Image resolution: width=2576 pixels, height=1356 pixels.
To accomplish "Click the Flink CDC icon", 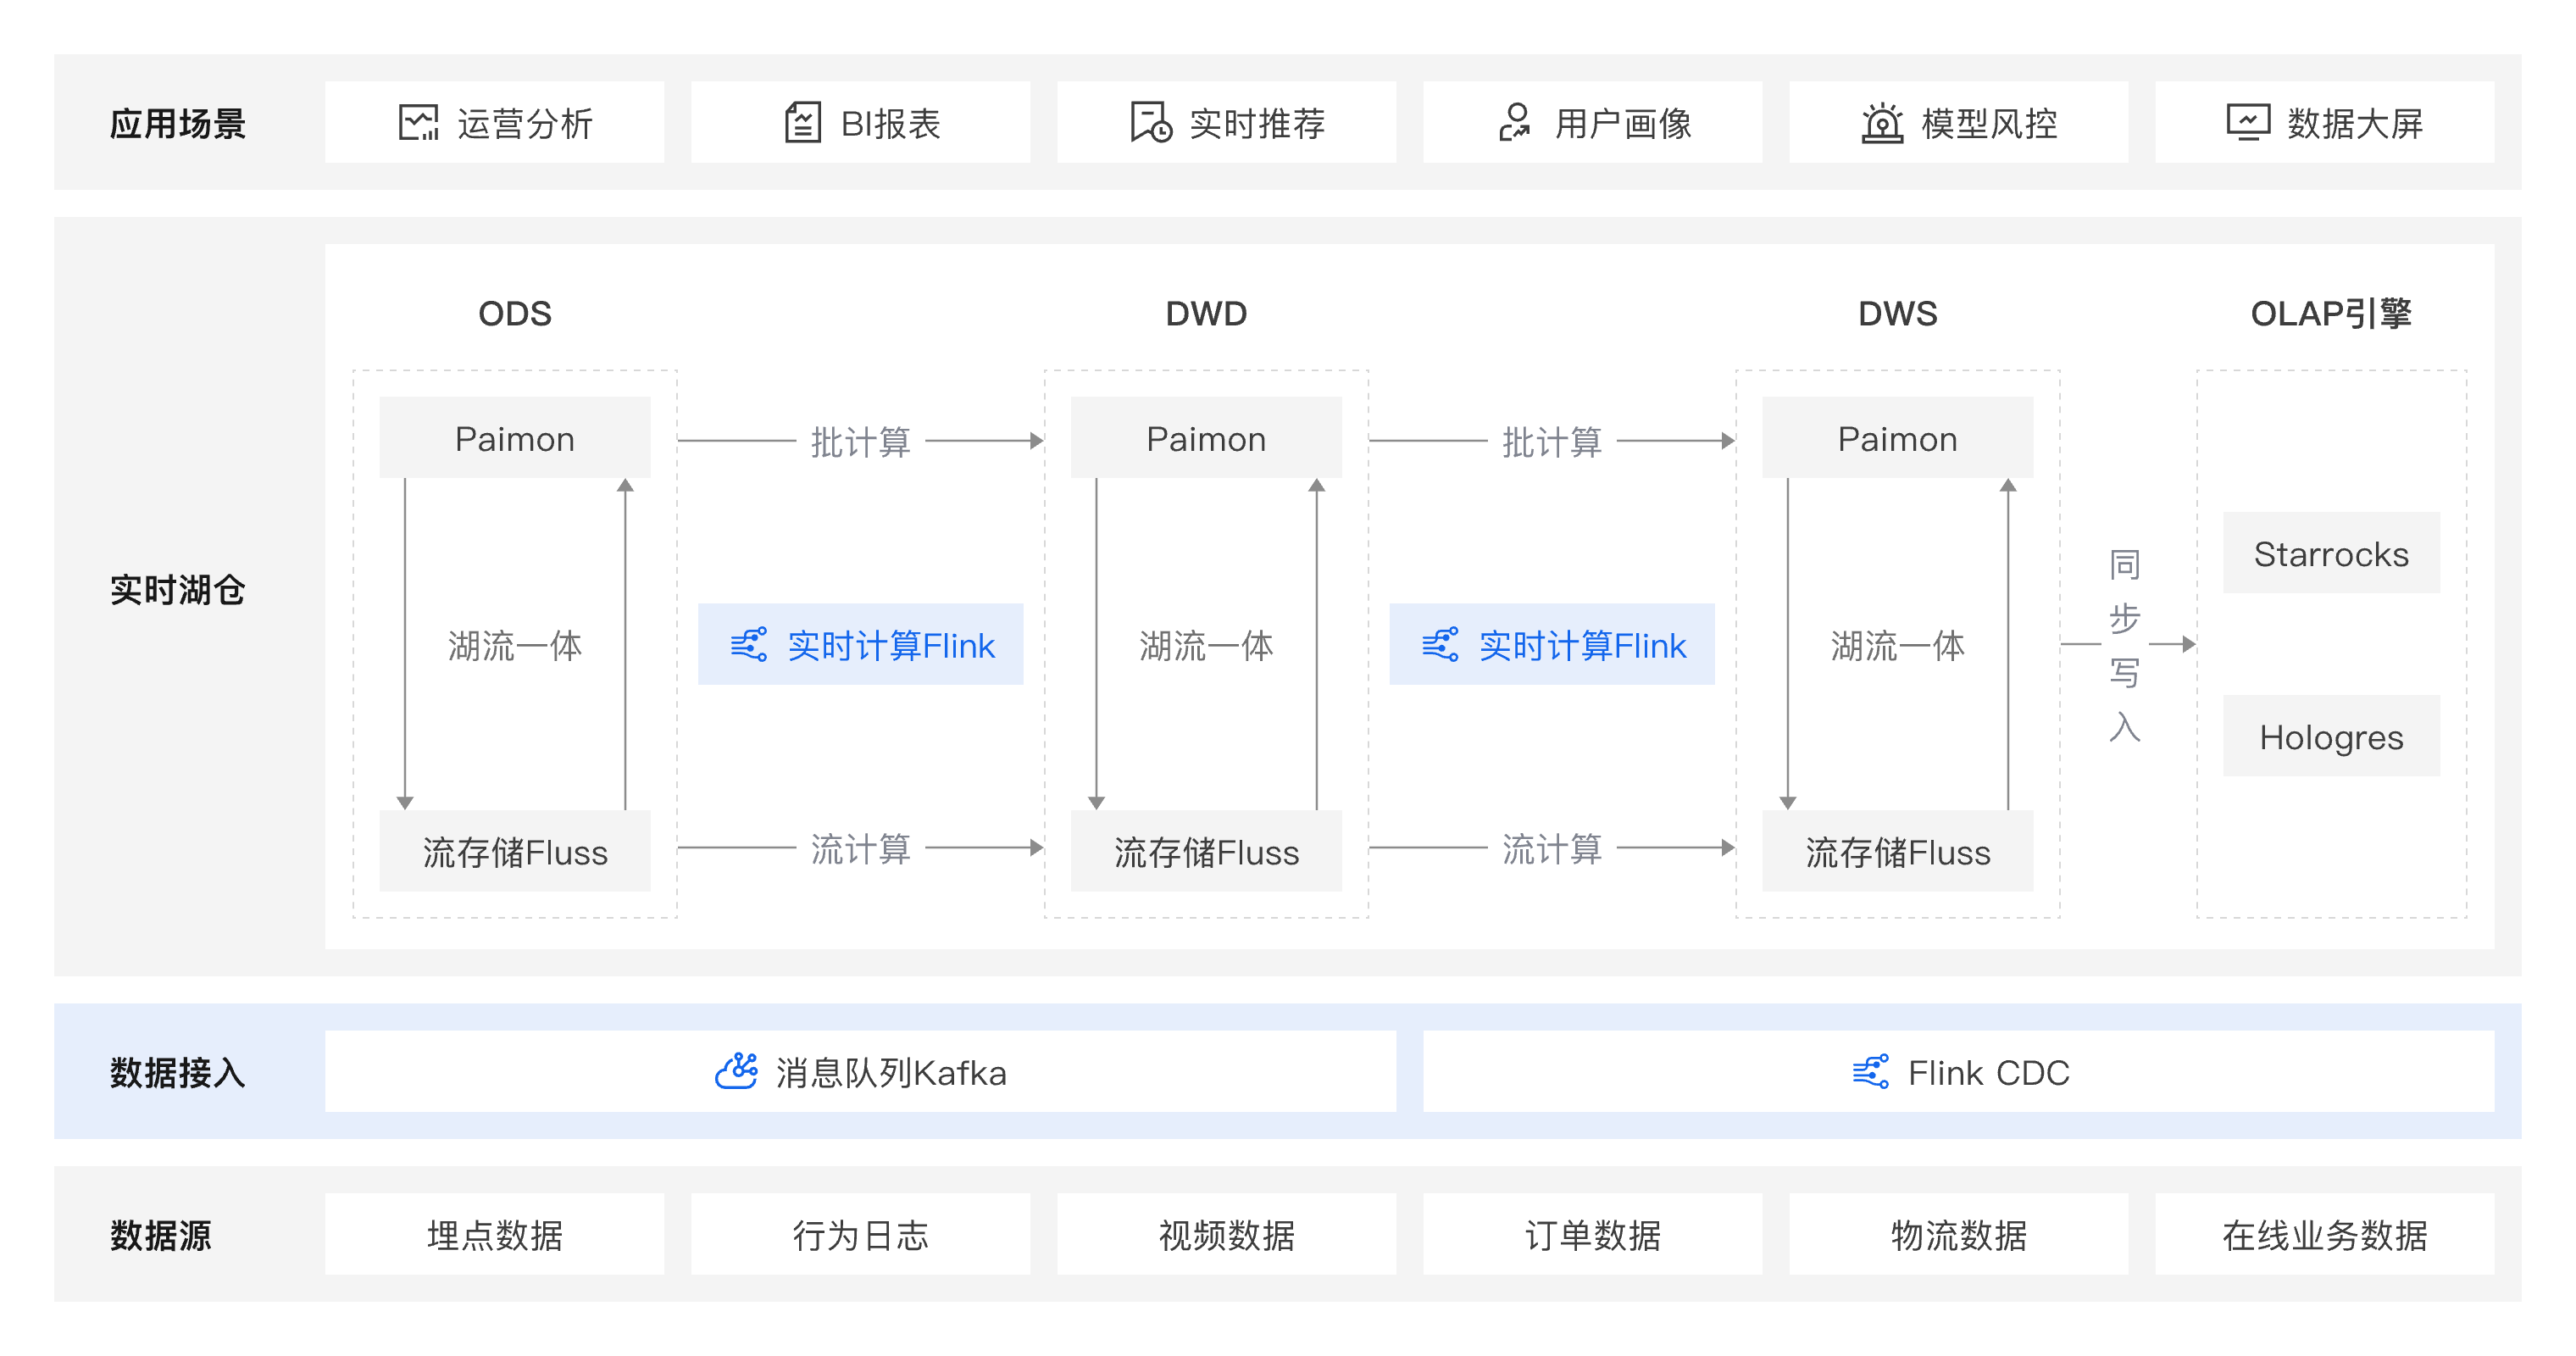I will point(1870,1071).
